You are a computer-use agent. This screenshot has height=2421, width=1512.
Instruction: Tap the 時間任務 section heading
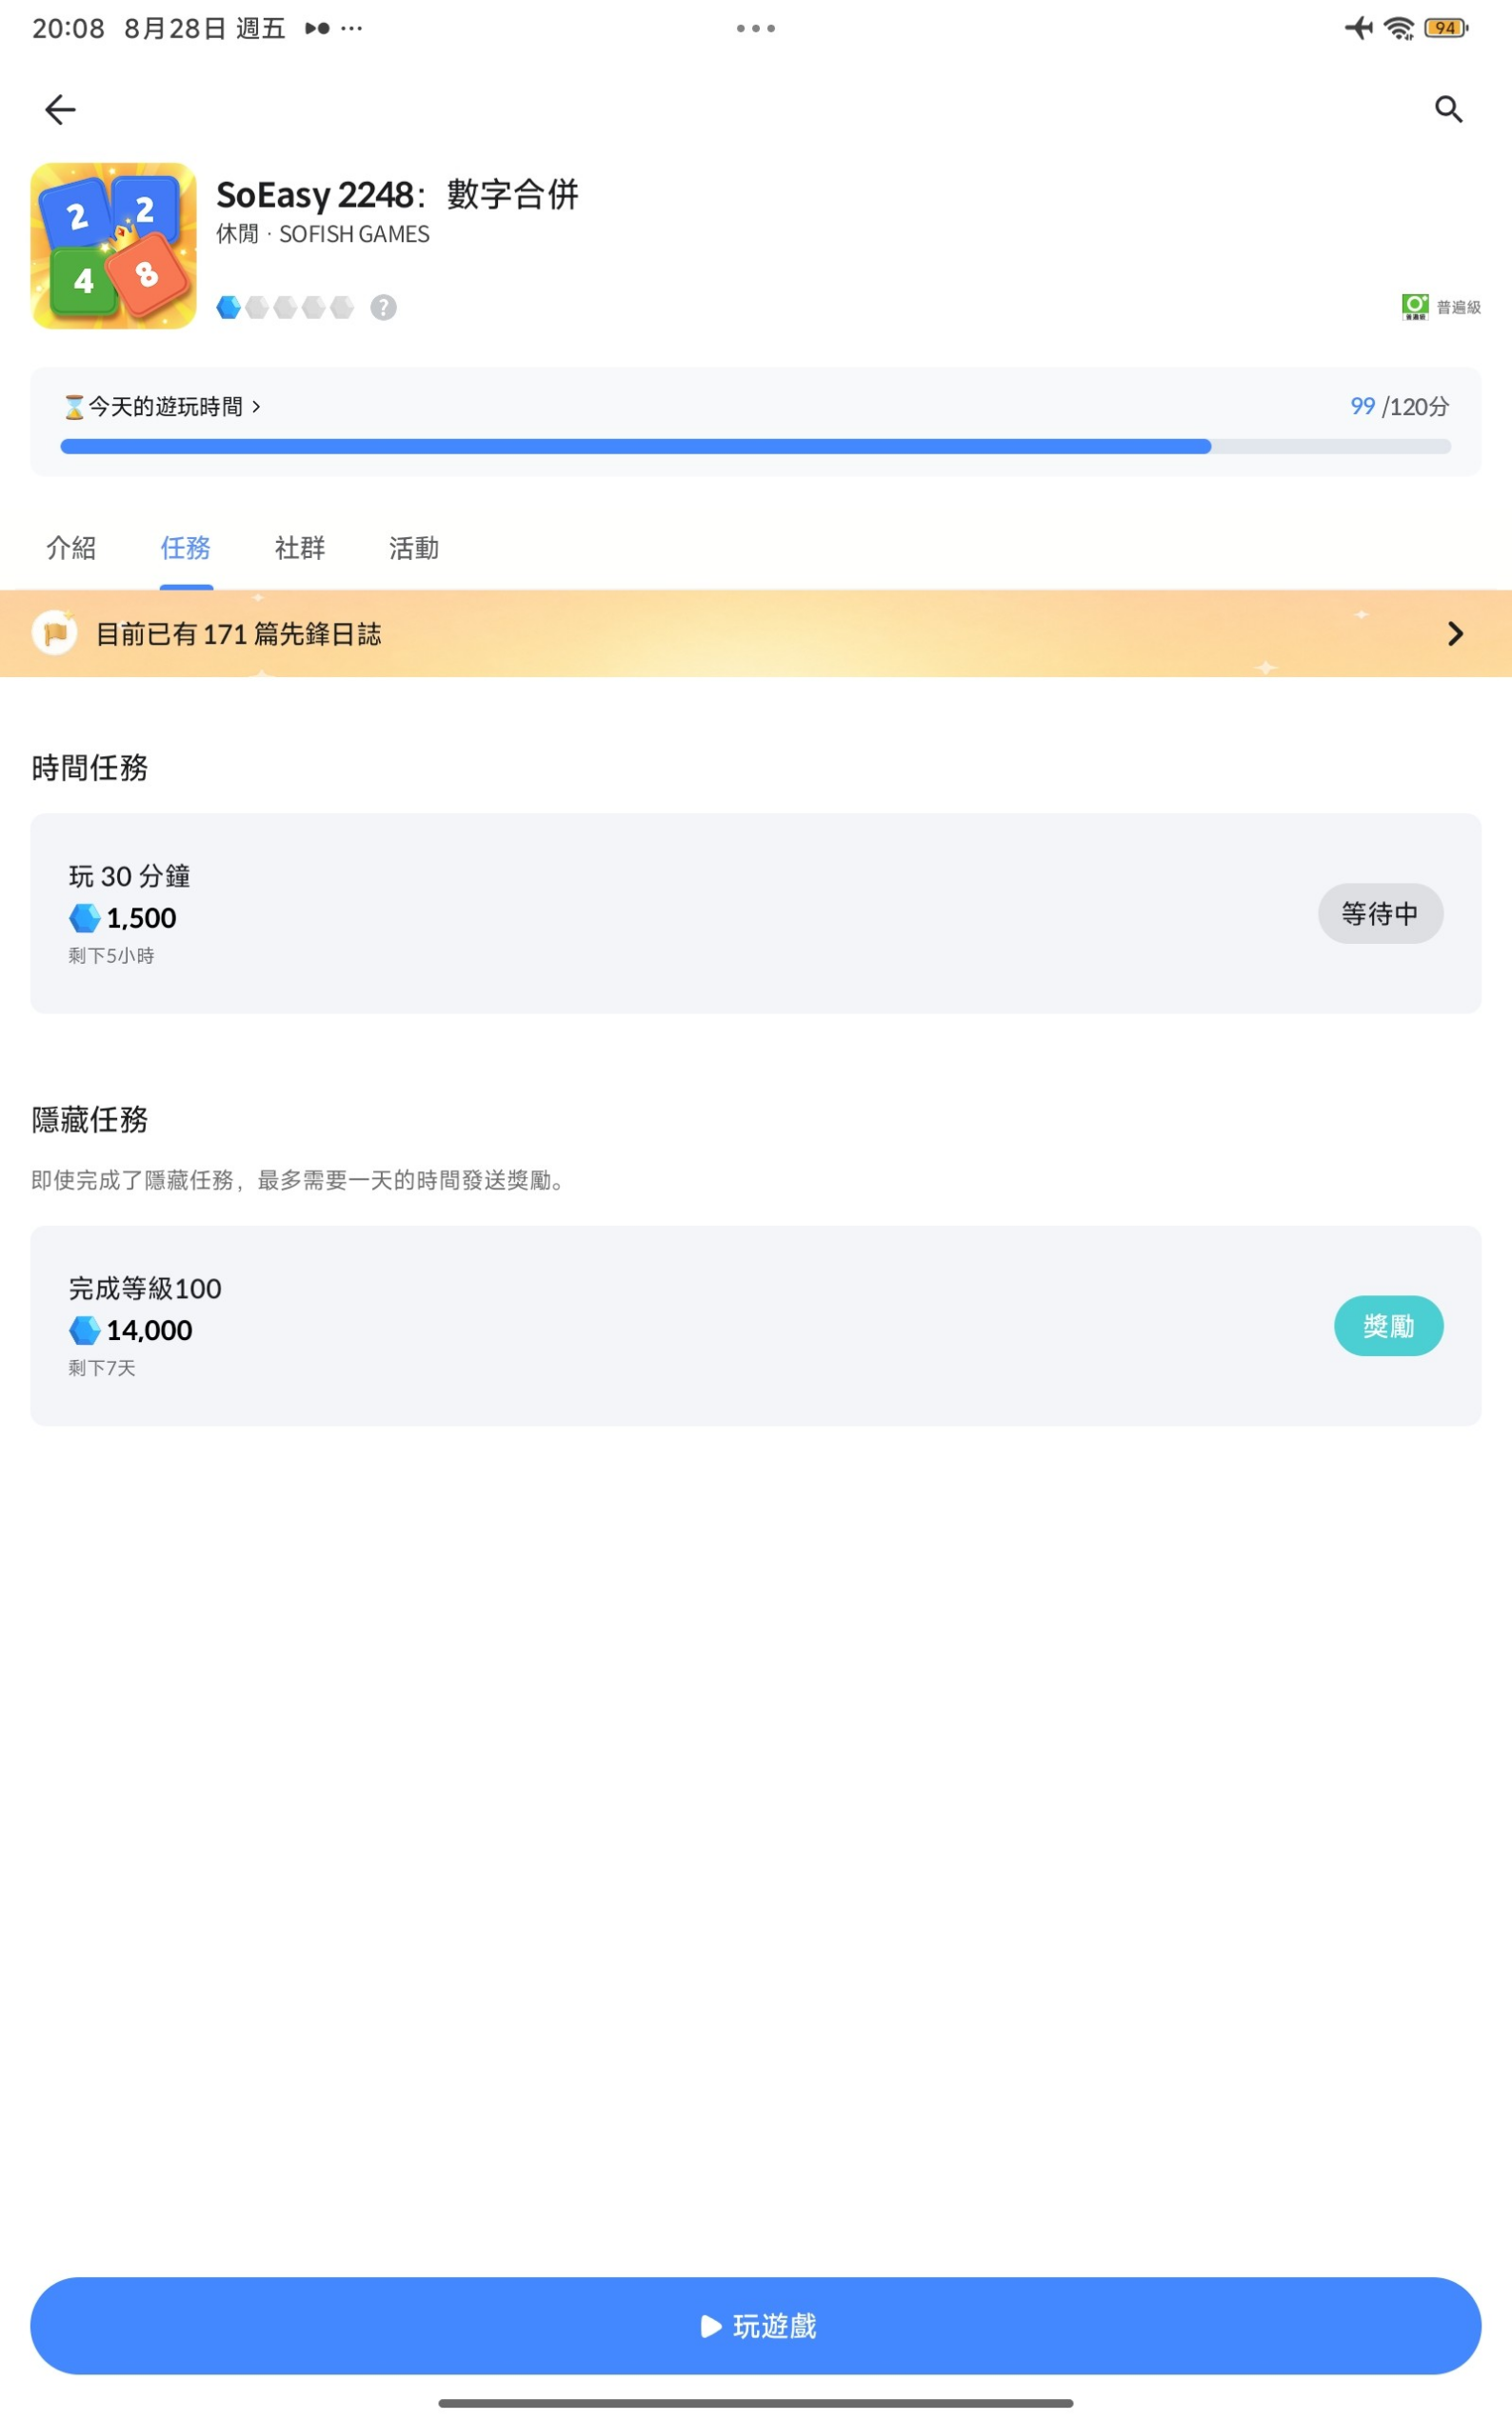[90, 768]
